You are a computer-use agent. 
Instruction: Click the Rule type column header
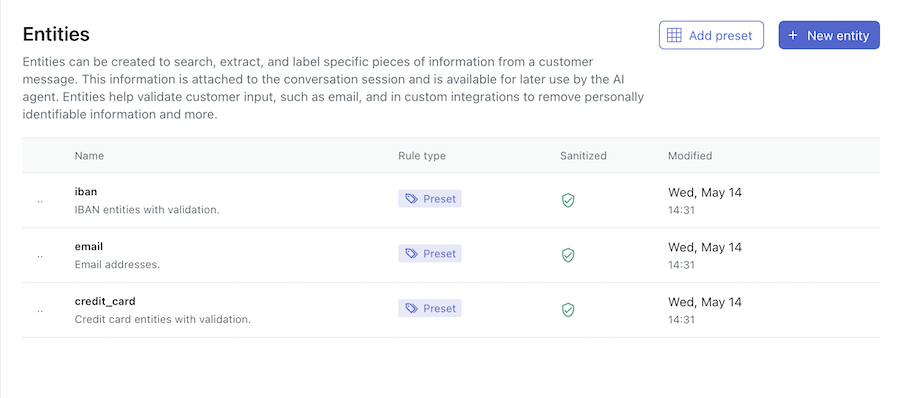[x=422, y=155]
